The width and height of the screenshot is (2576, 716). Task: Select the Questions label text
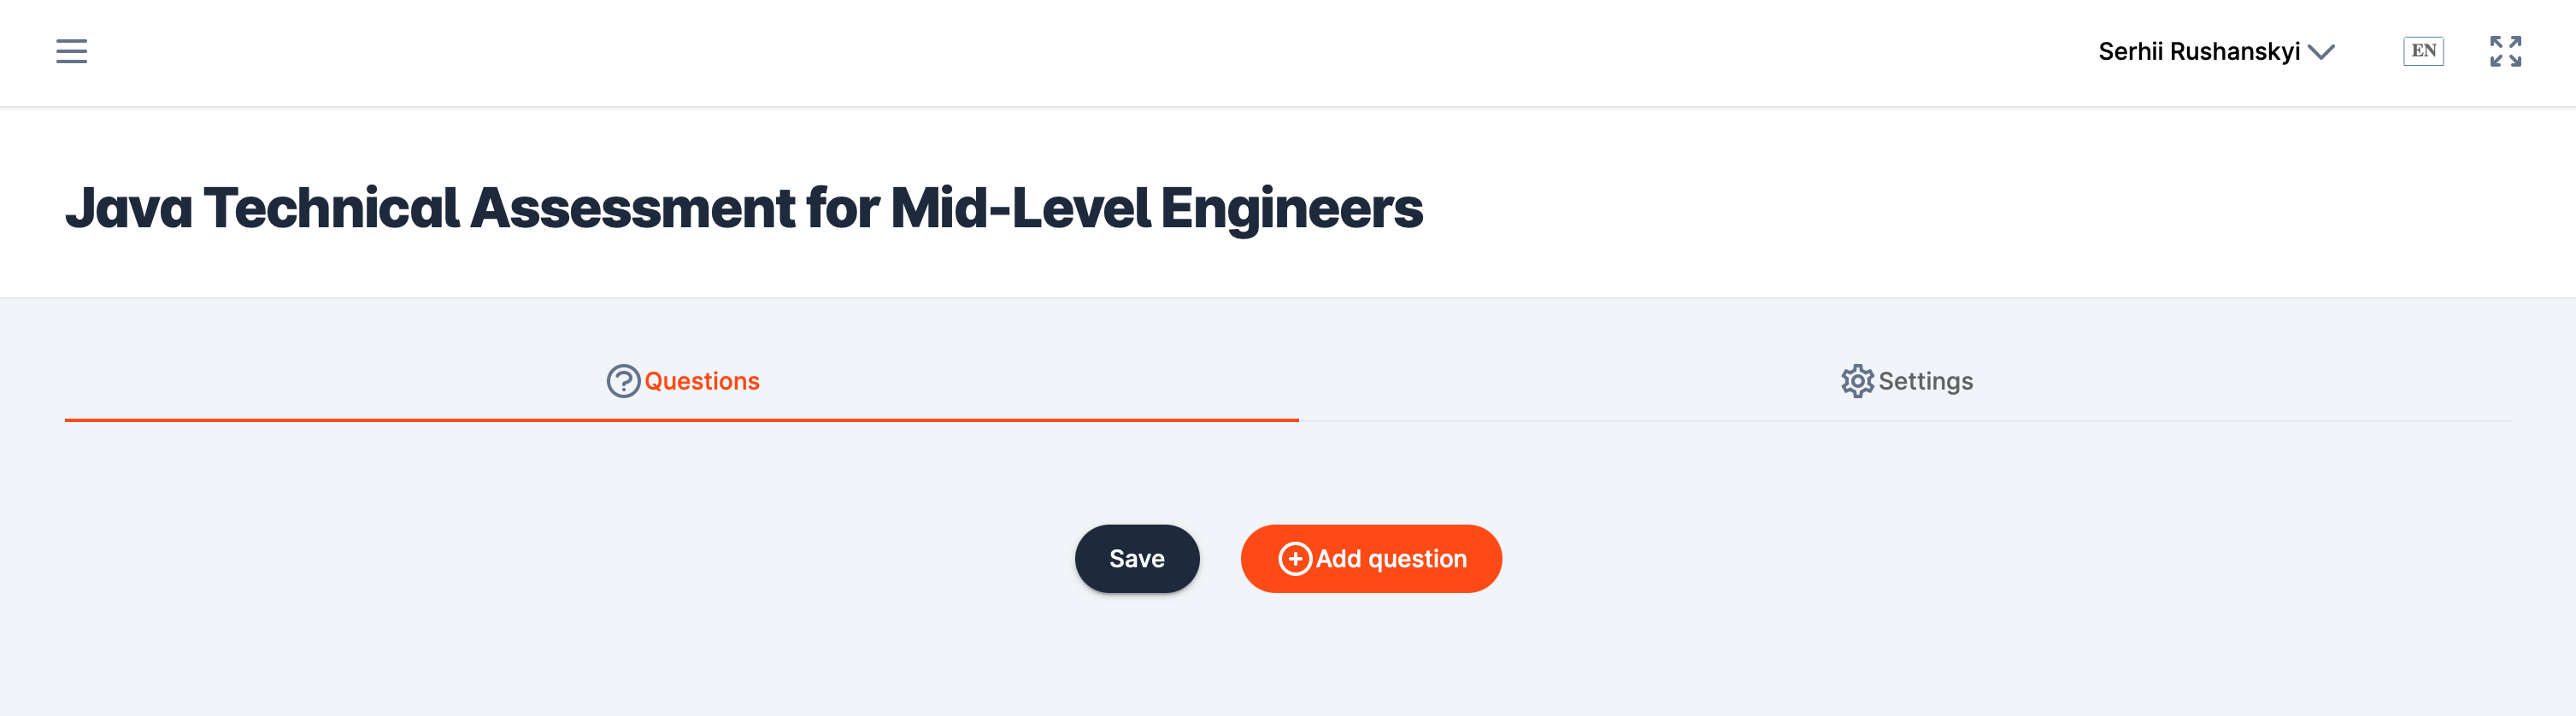702,381
